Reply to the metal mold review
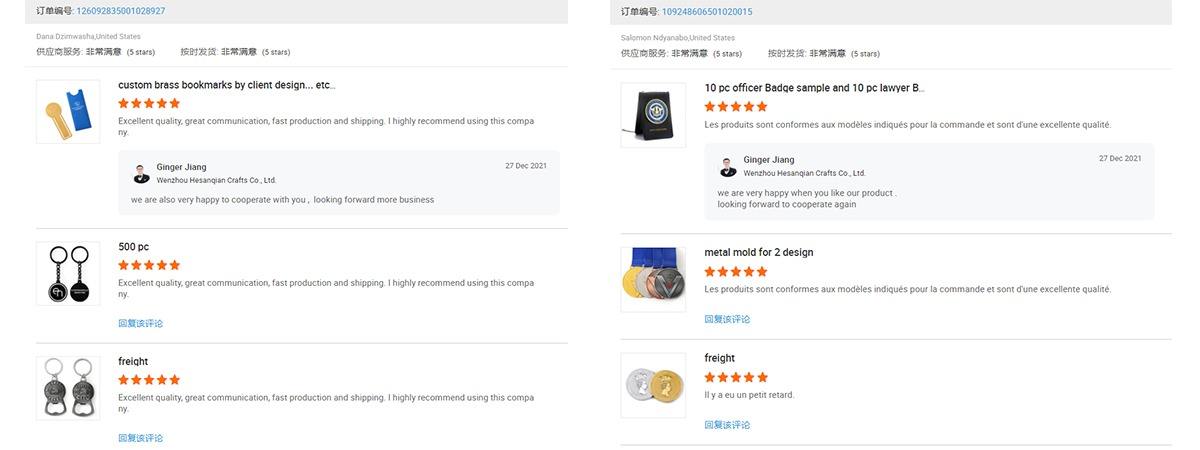The width and height of the screenshot is (1200, 450). pyautogui.click(x=727, y=319)
